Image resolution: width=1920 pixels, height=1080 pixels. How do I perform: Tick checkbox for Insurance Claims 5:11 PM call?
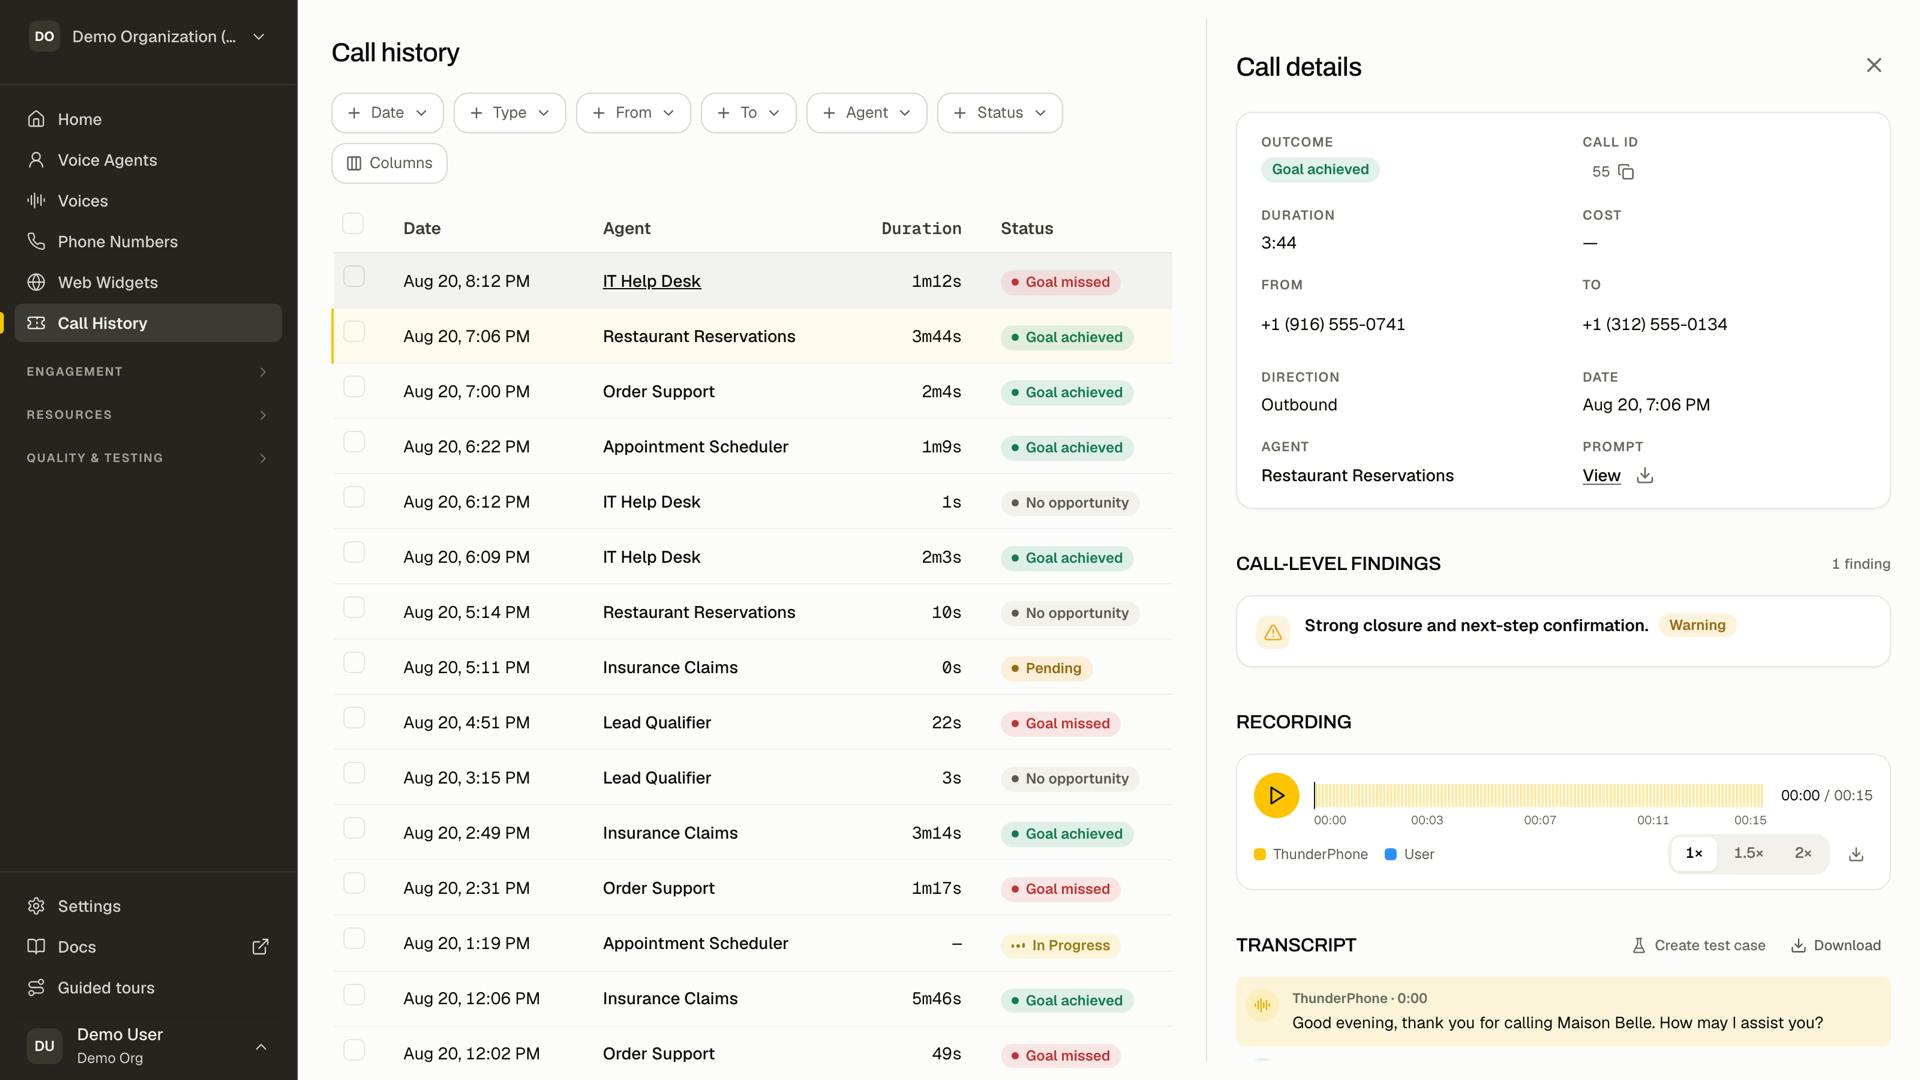354,663
